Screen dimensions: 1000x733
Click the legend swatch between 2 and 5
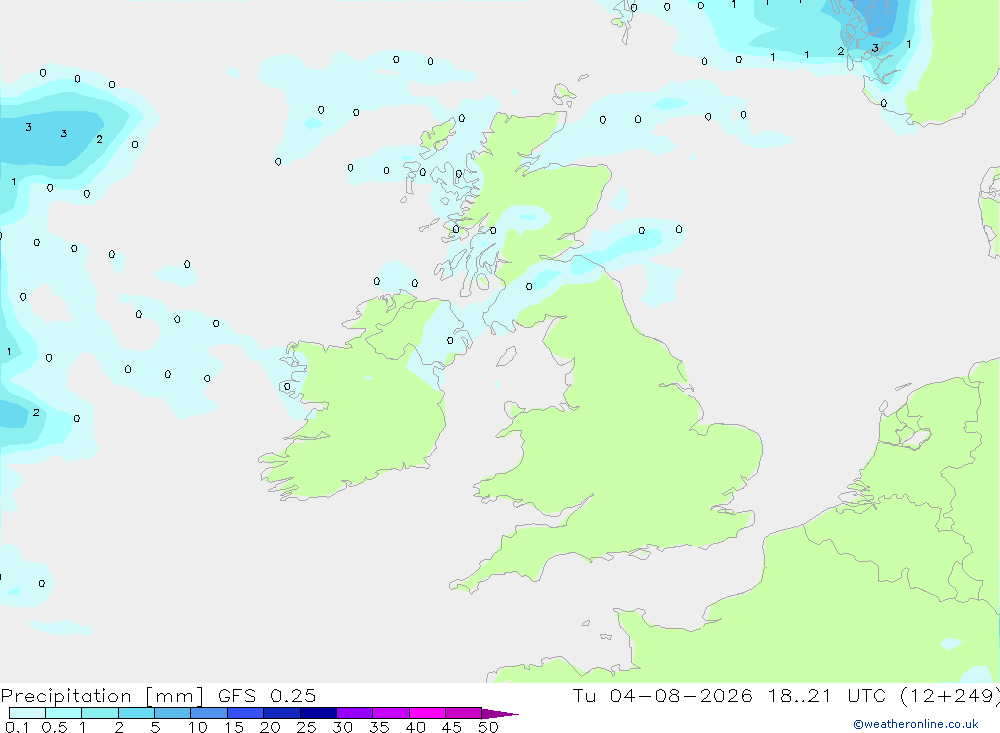point(136,713)
